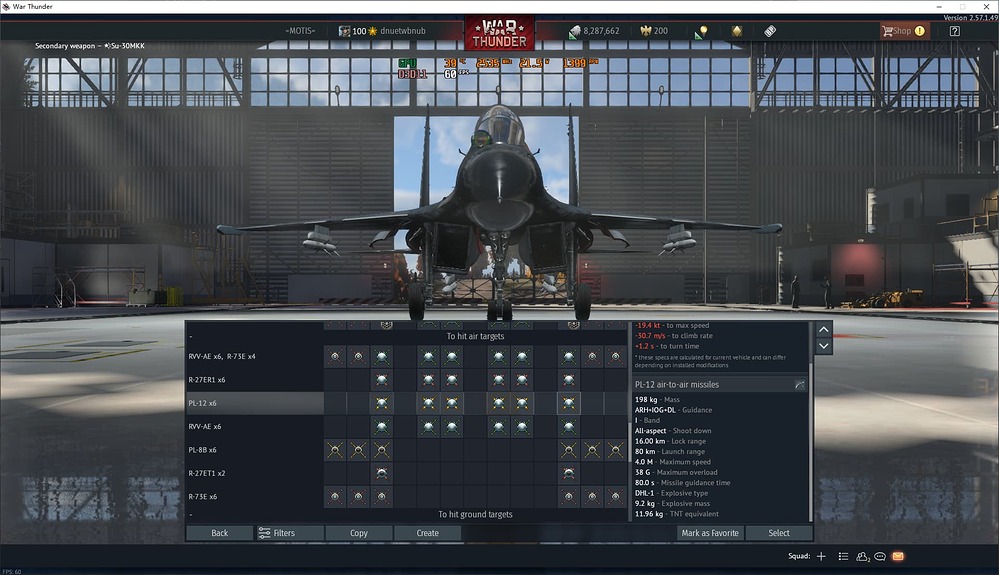Click Select to confirm the preset
The width and height of the screenshot is (999, 575).
(x=779, y=533)
